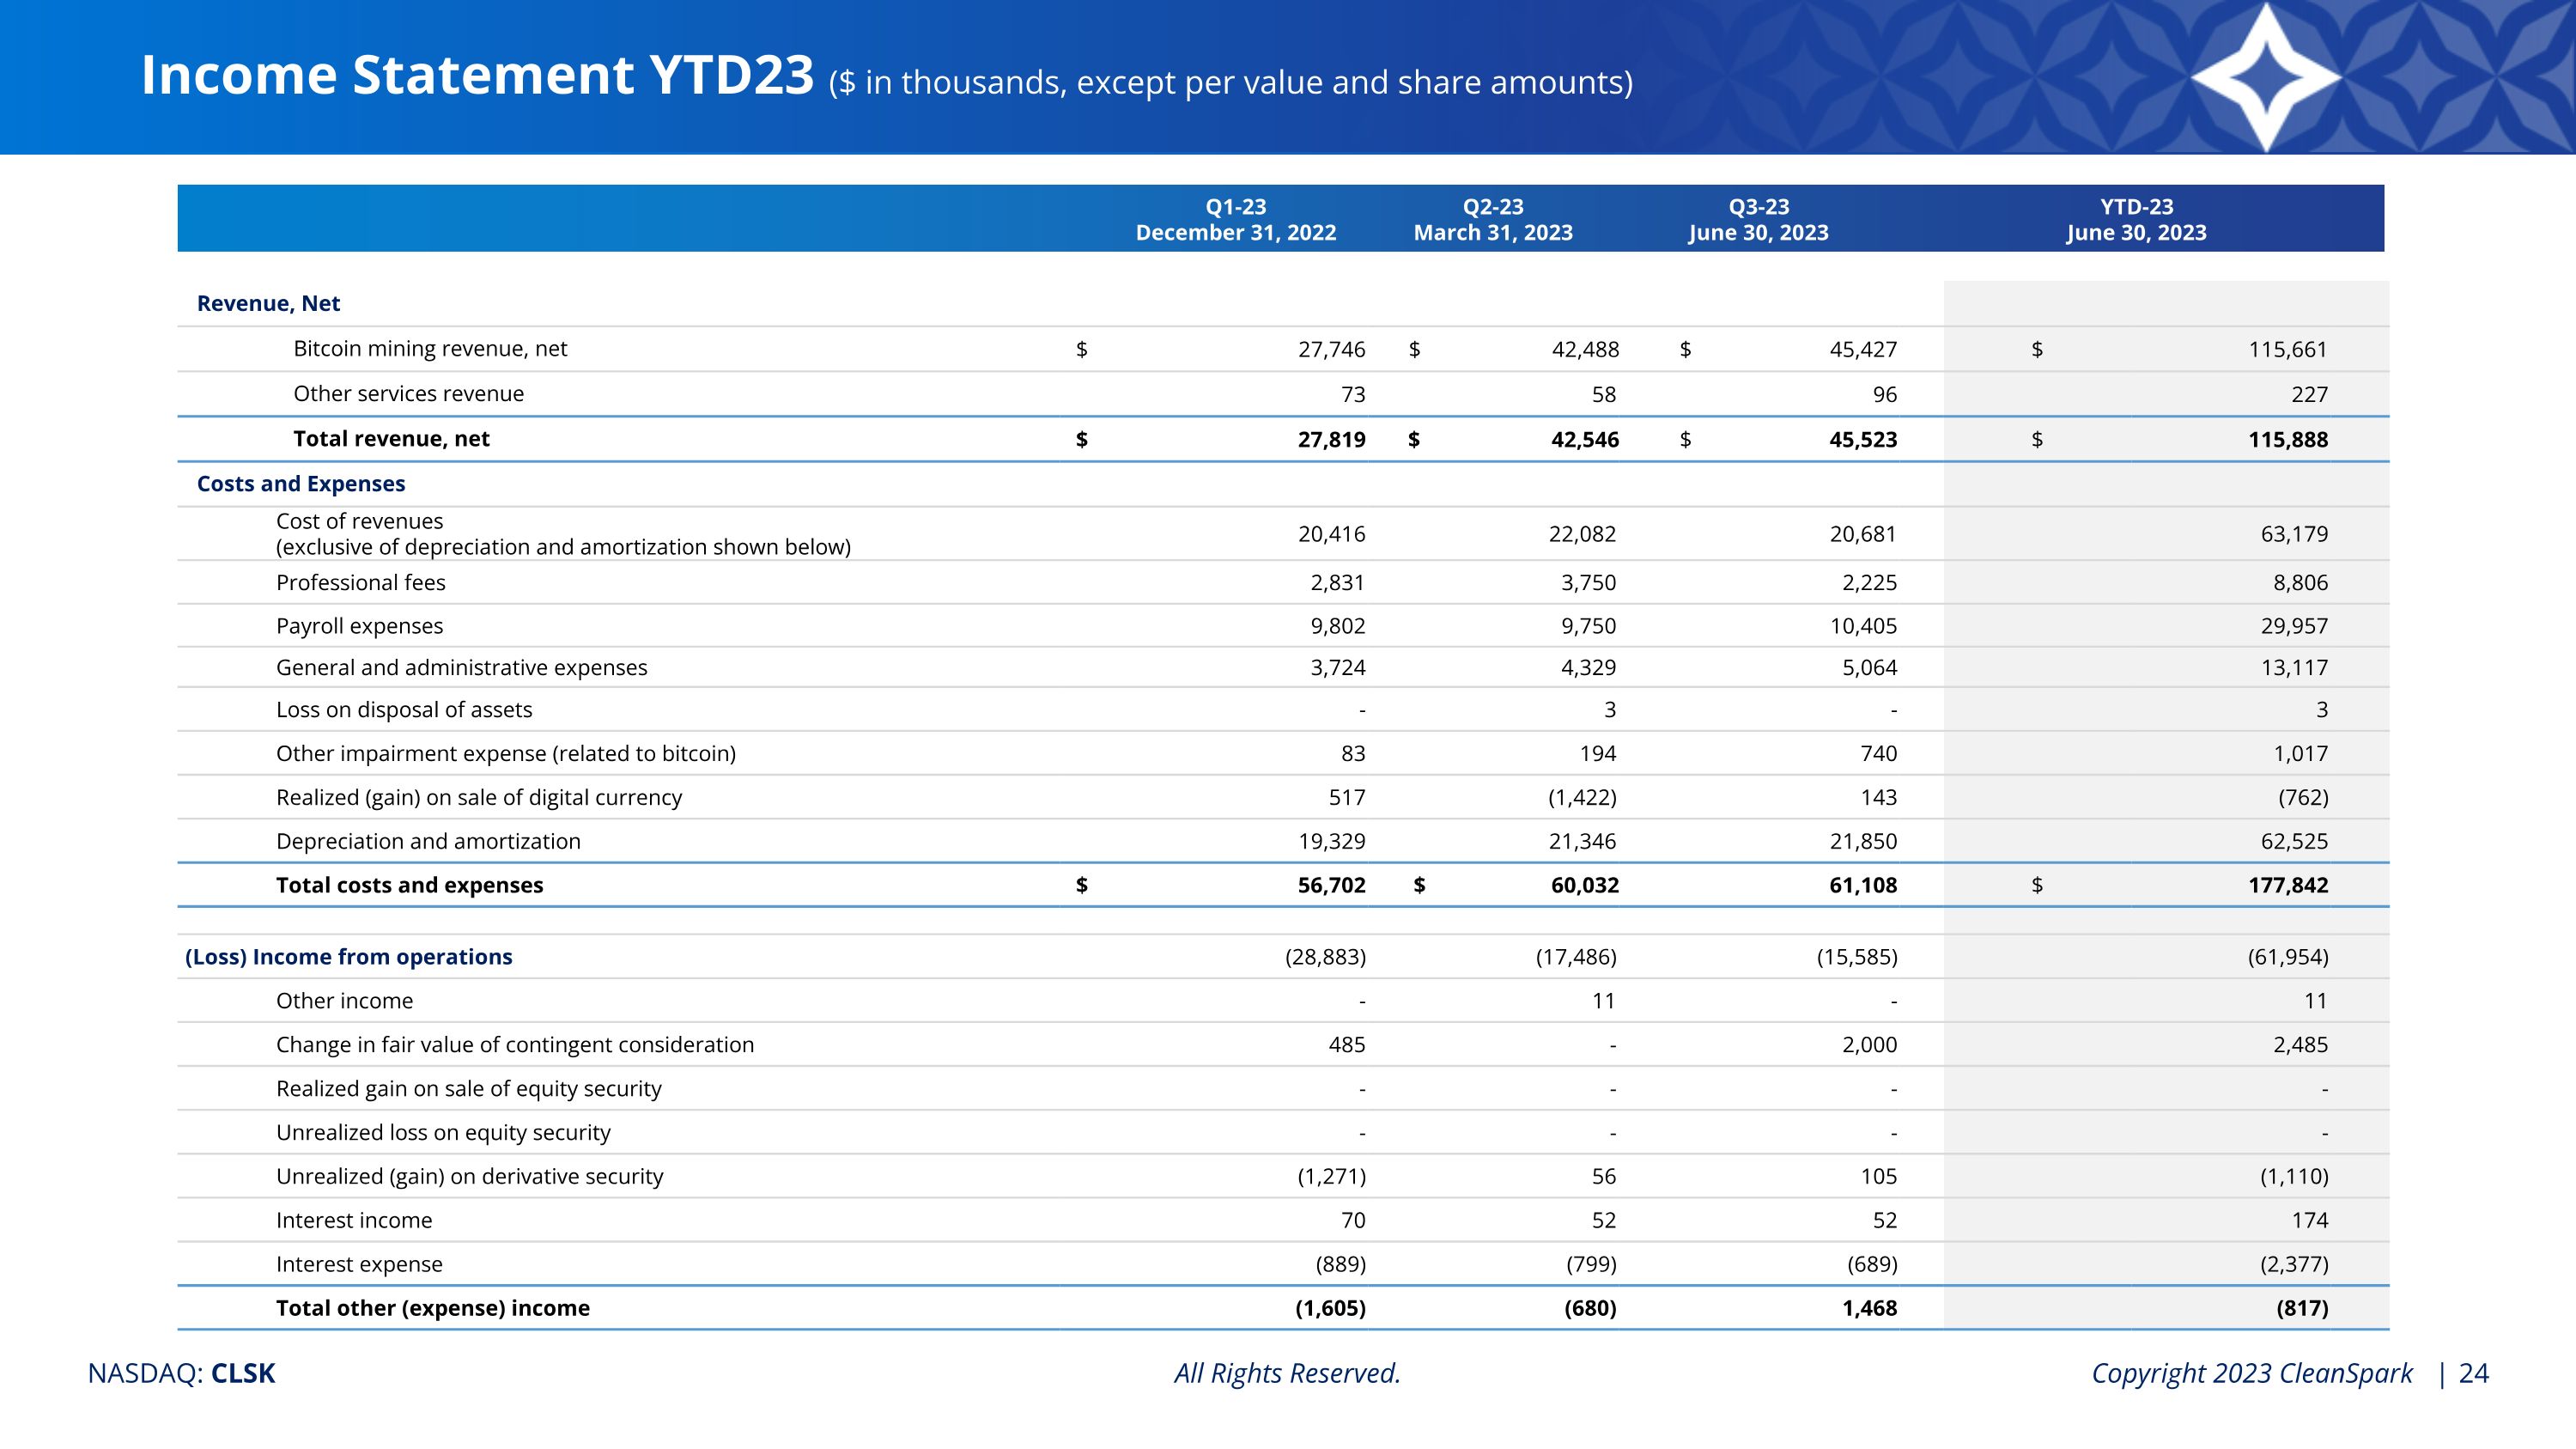Click the (Loss) Income from operations label
The width and height of the screenshot is (2576, 1449).
pos(349,957)
